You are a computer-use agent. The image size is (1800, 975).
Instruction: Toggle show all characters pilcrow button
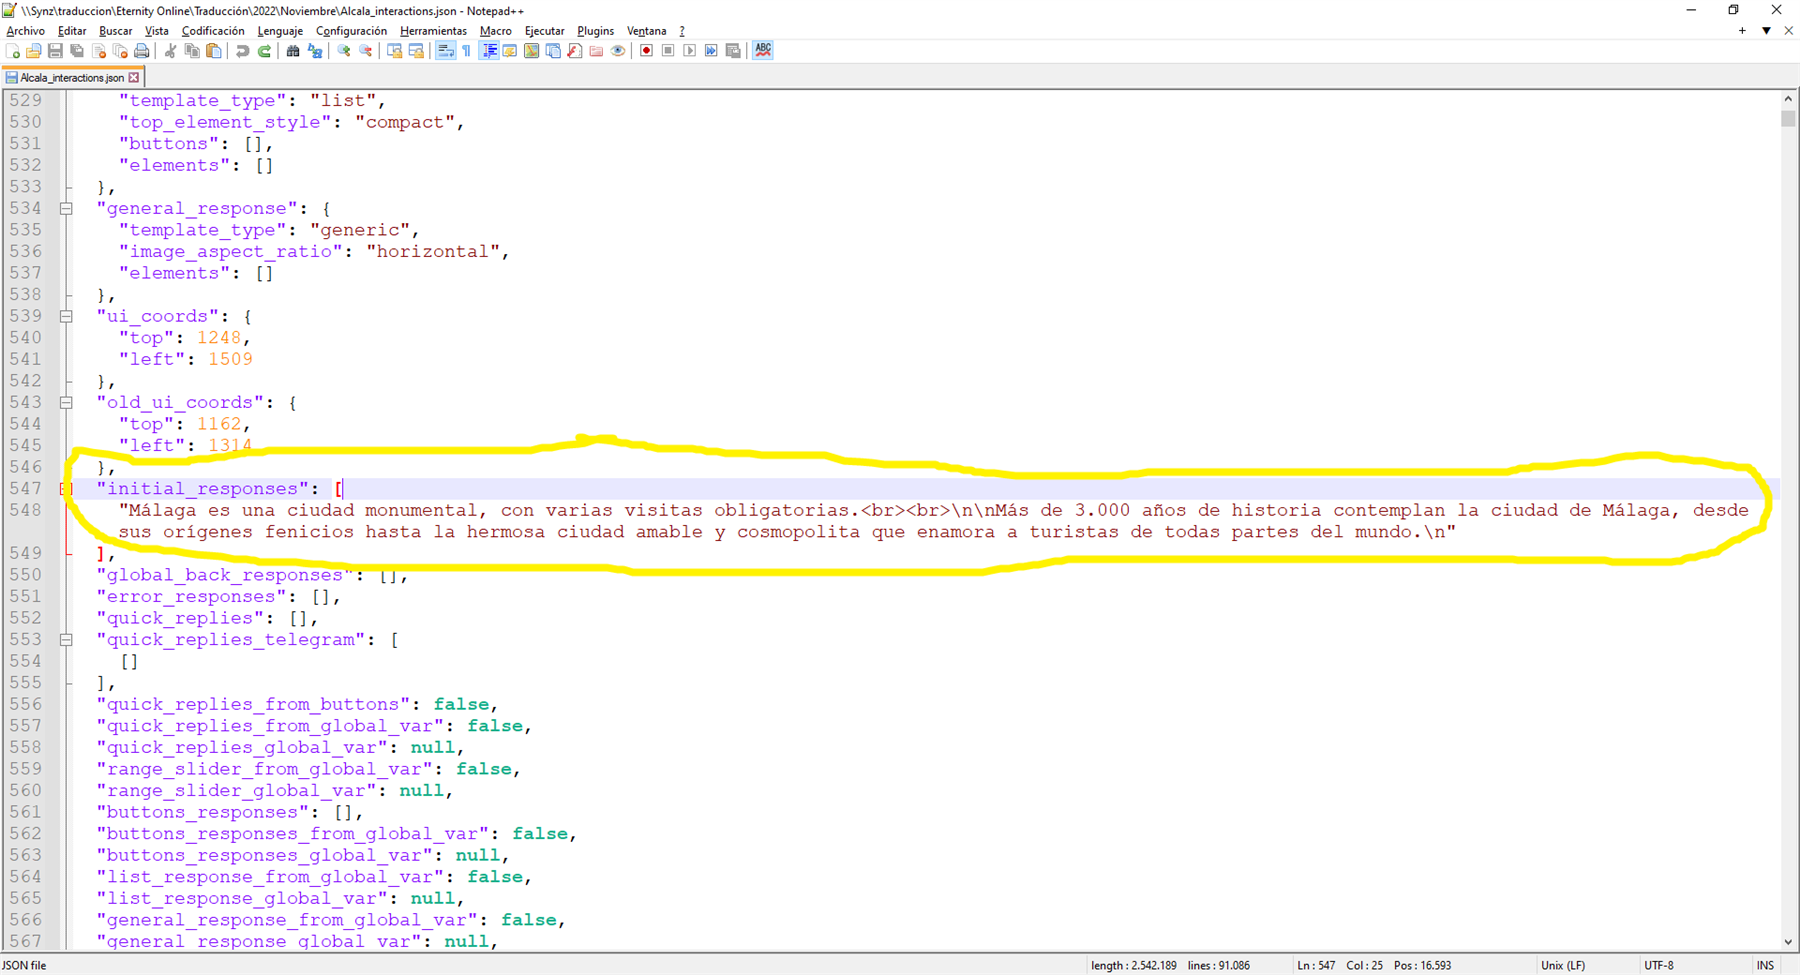coord(467,51)
